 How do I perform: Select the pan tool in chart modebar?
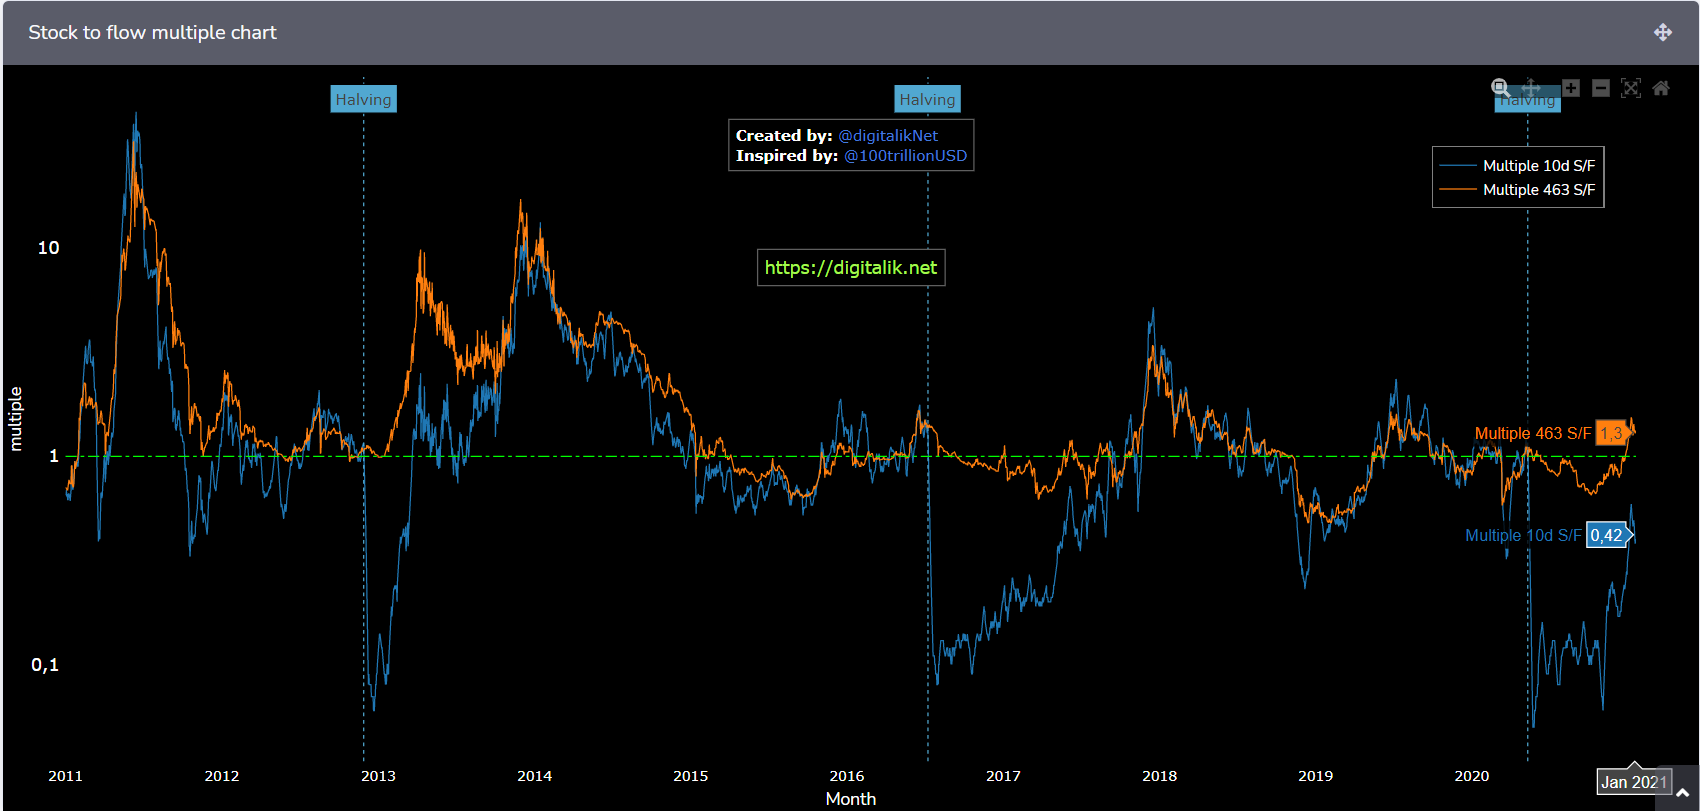(1531, 88)
